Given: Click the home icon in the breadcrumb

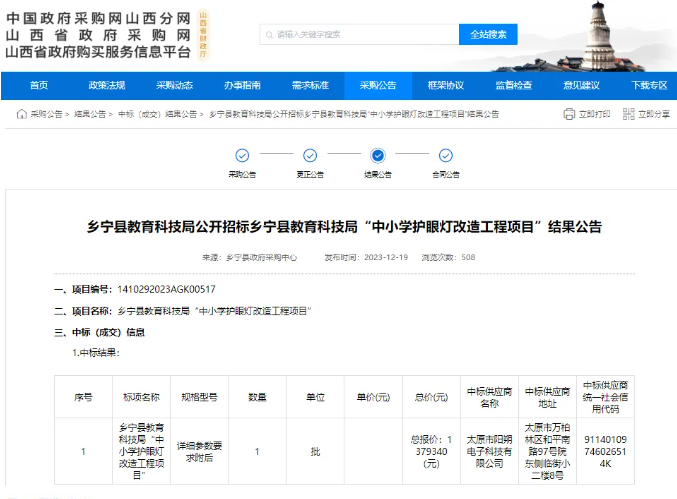Looking at the screenshot, I should [x=22, y=115].
